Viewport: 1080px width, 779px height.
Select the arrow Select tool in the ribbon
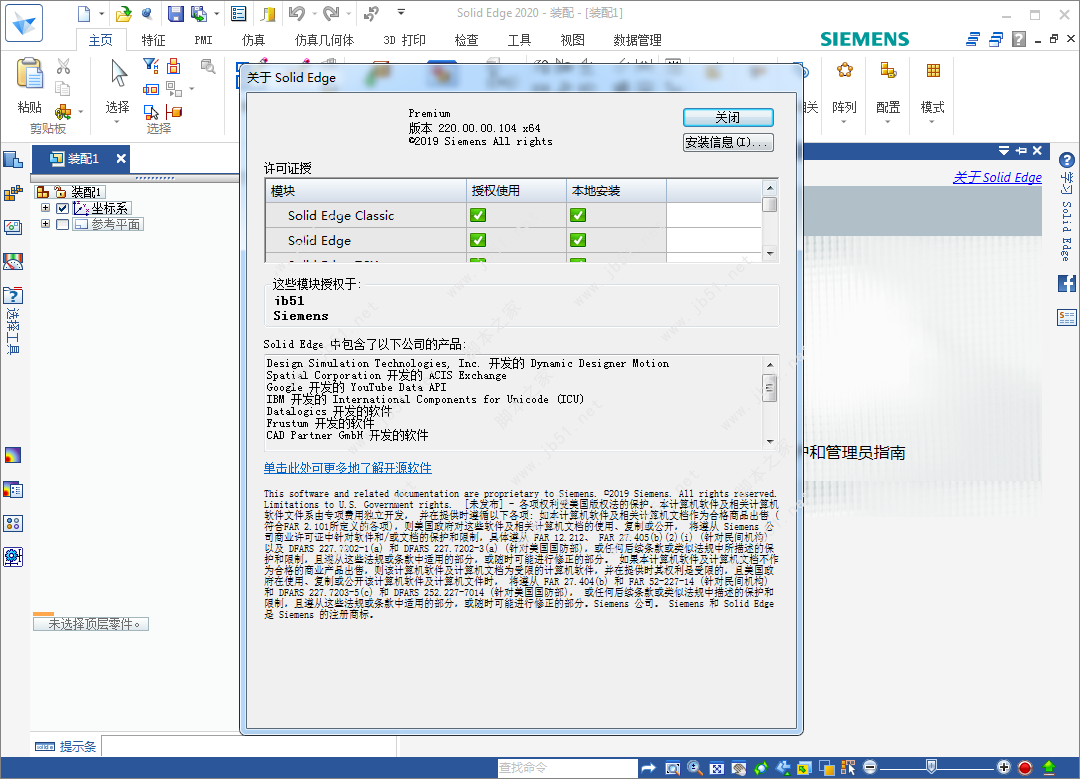click(x=117, y=73)
